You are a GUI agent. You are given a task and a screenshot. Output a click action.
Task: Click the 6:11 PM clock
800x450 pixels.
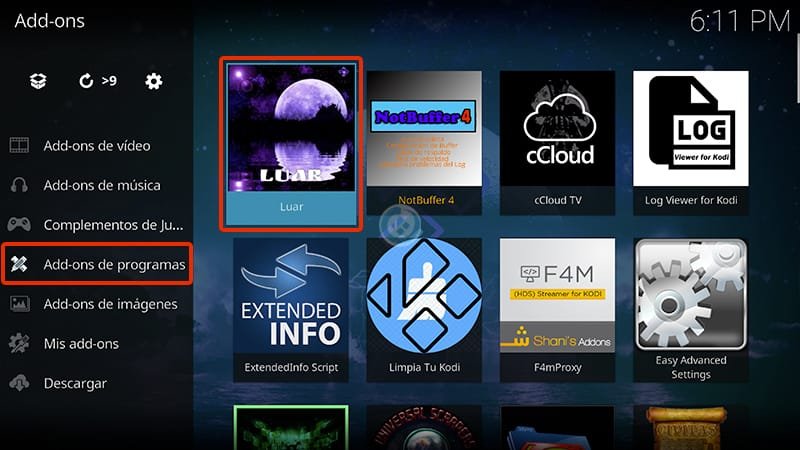tap(739, 21)
